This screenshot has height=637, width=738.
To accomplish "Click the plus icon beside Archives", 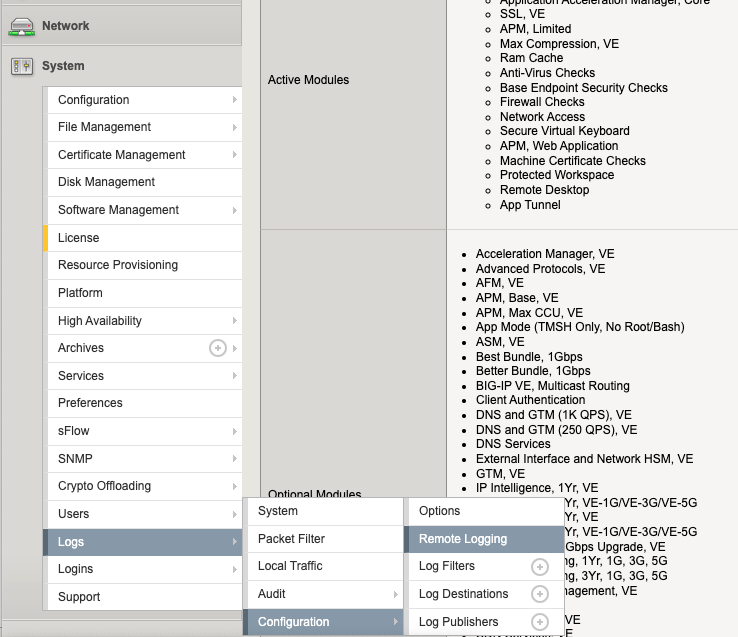I will pos(217,348).
